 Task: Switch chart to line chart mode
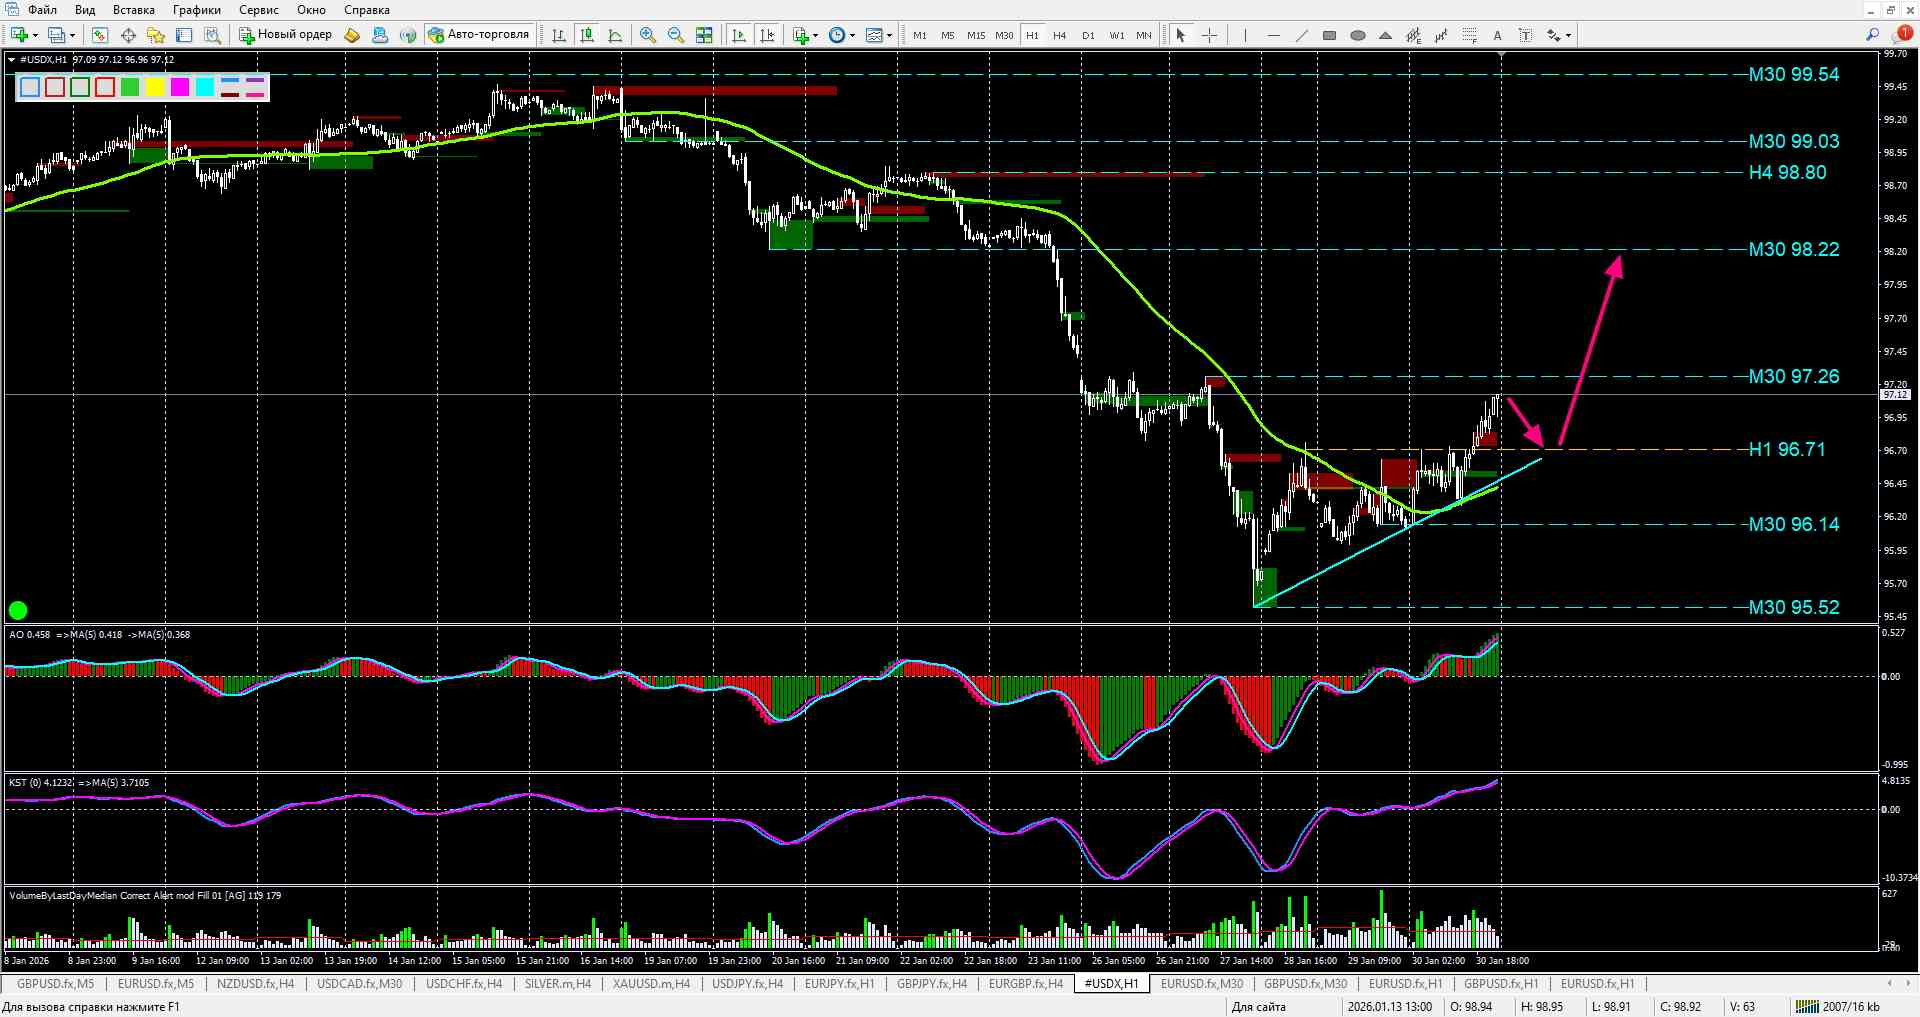point(615,35)
